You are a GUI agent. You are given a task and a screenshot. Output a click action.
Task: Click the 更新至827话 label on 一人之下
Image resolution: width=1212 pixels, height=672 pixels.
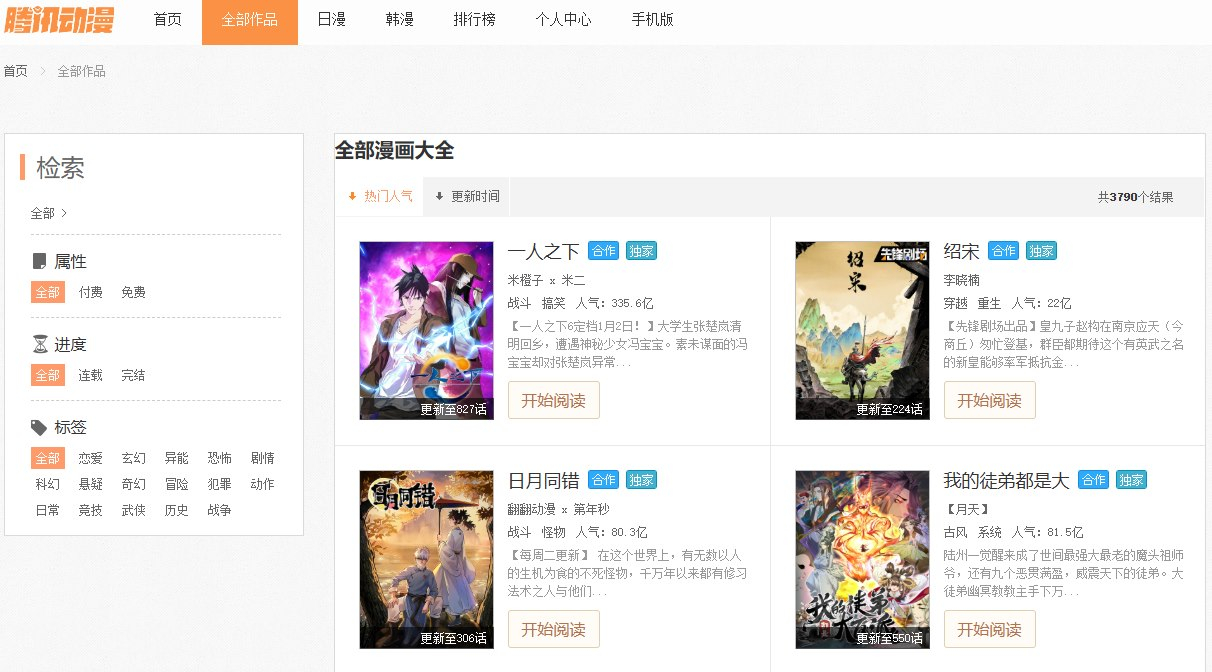(453, 409)
